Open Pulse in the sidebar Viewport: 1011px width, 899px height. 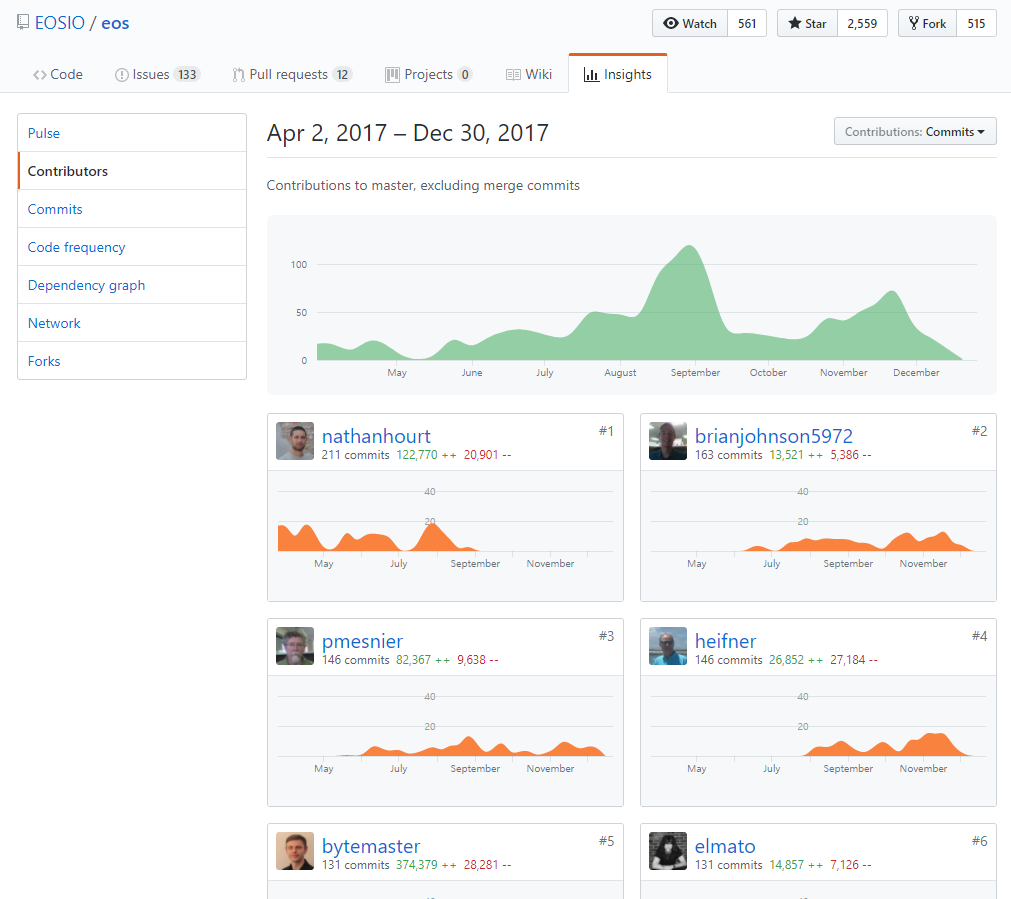click(x=132, y=133)
